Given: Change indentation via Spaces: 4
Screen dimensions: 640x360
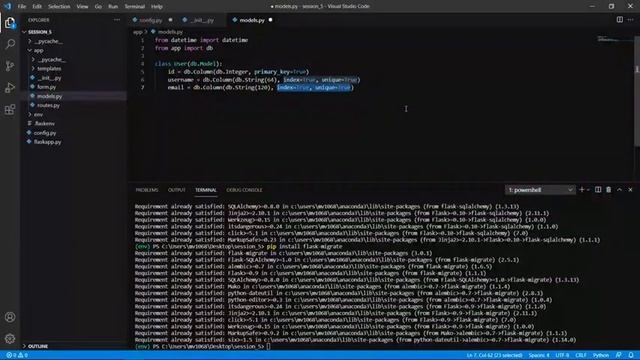Looking at the screenshot, I should (x=539, y=355).
